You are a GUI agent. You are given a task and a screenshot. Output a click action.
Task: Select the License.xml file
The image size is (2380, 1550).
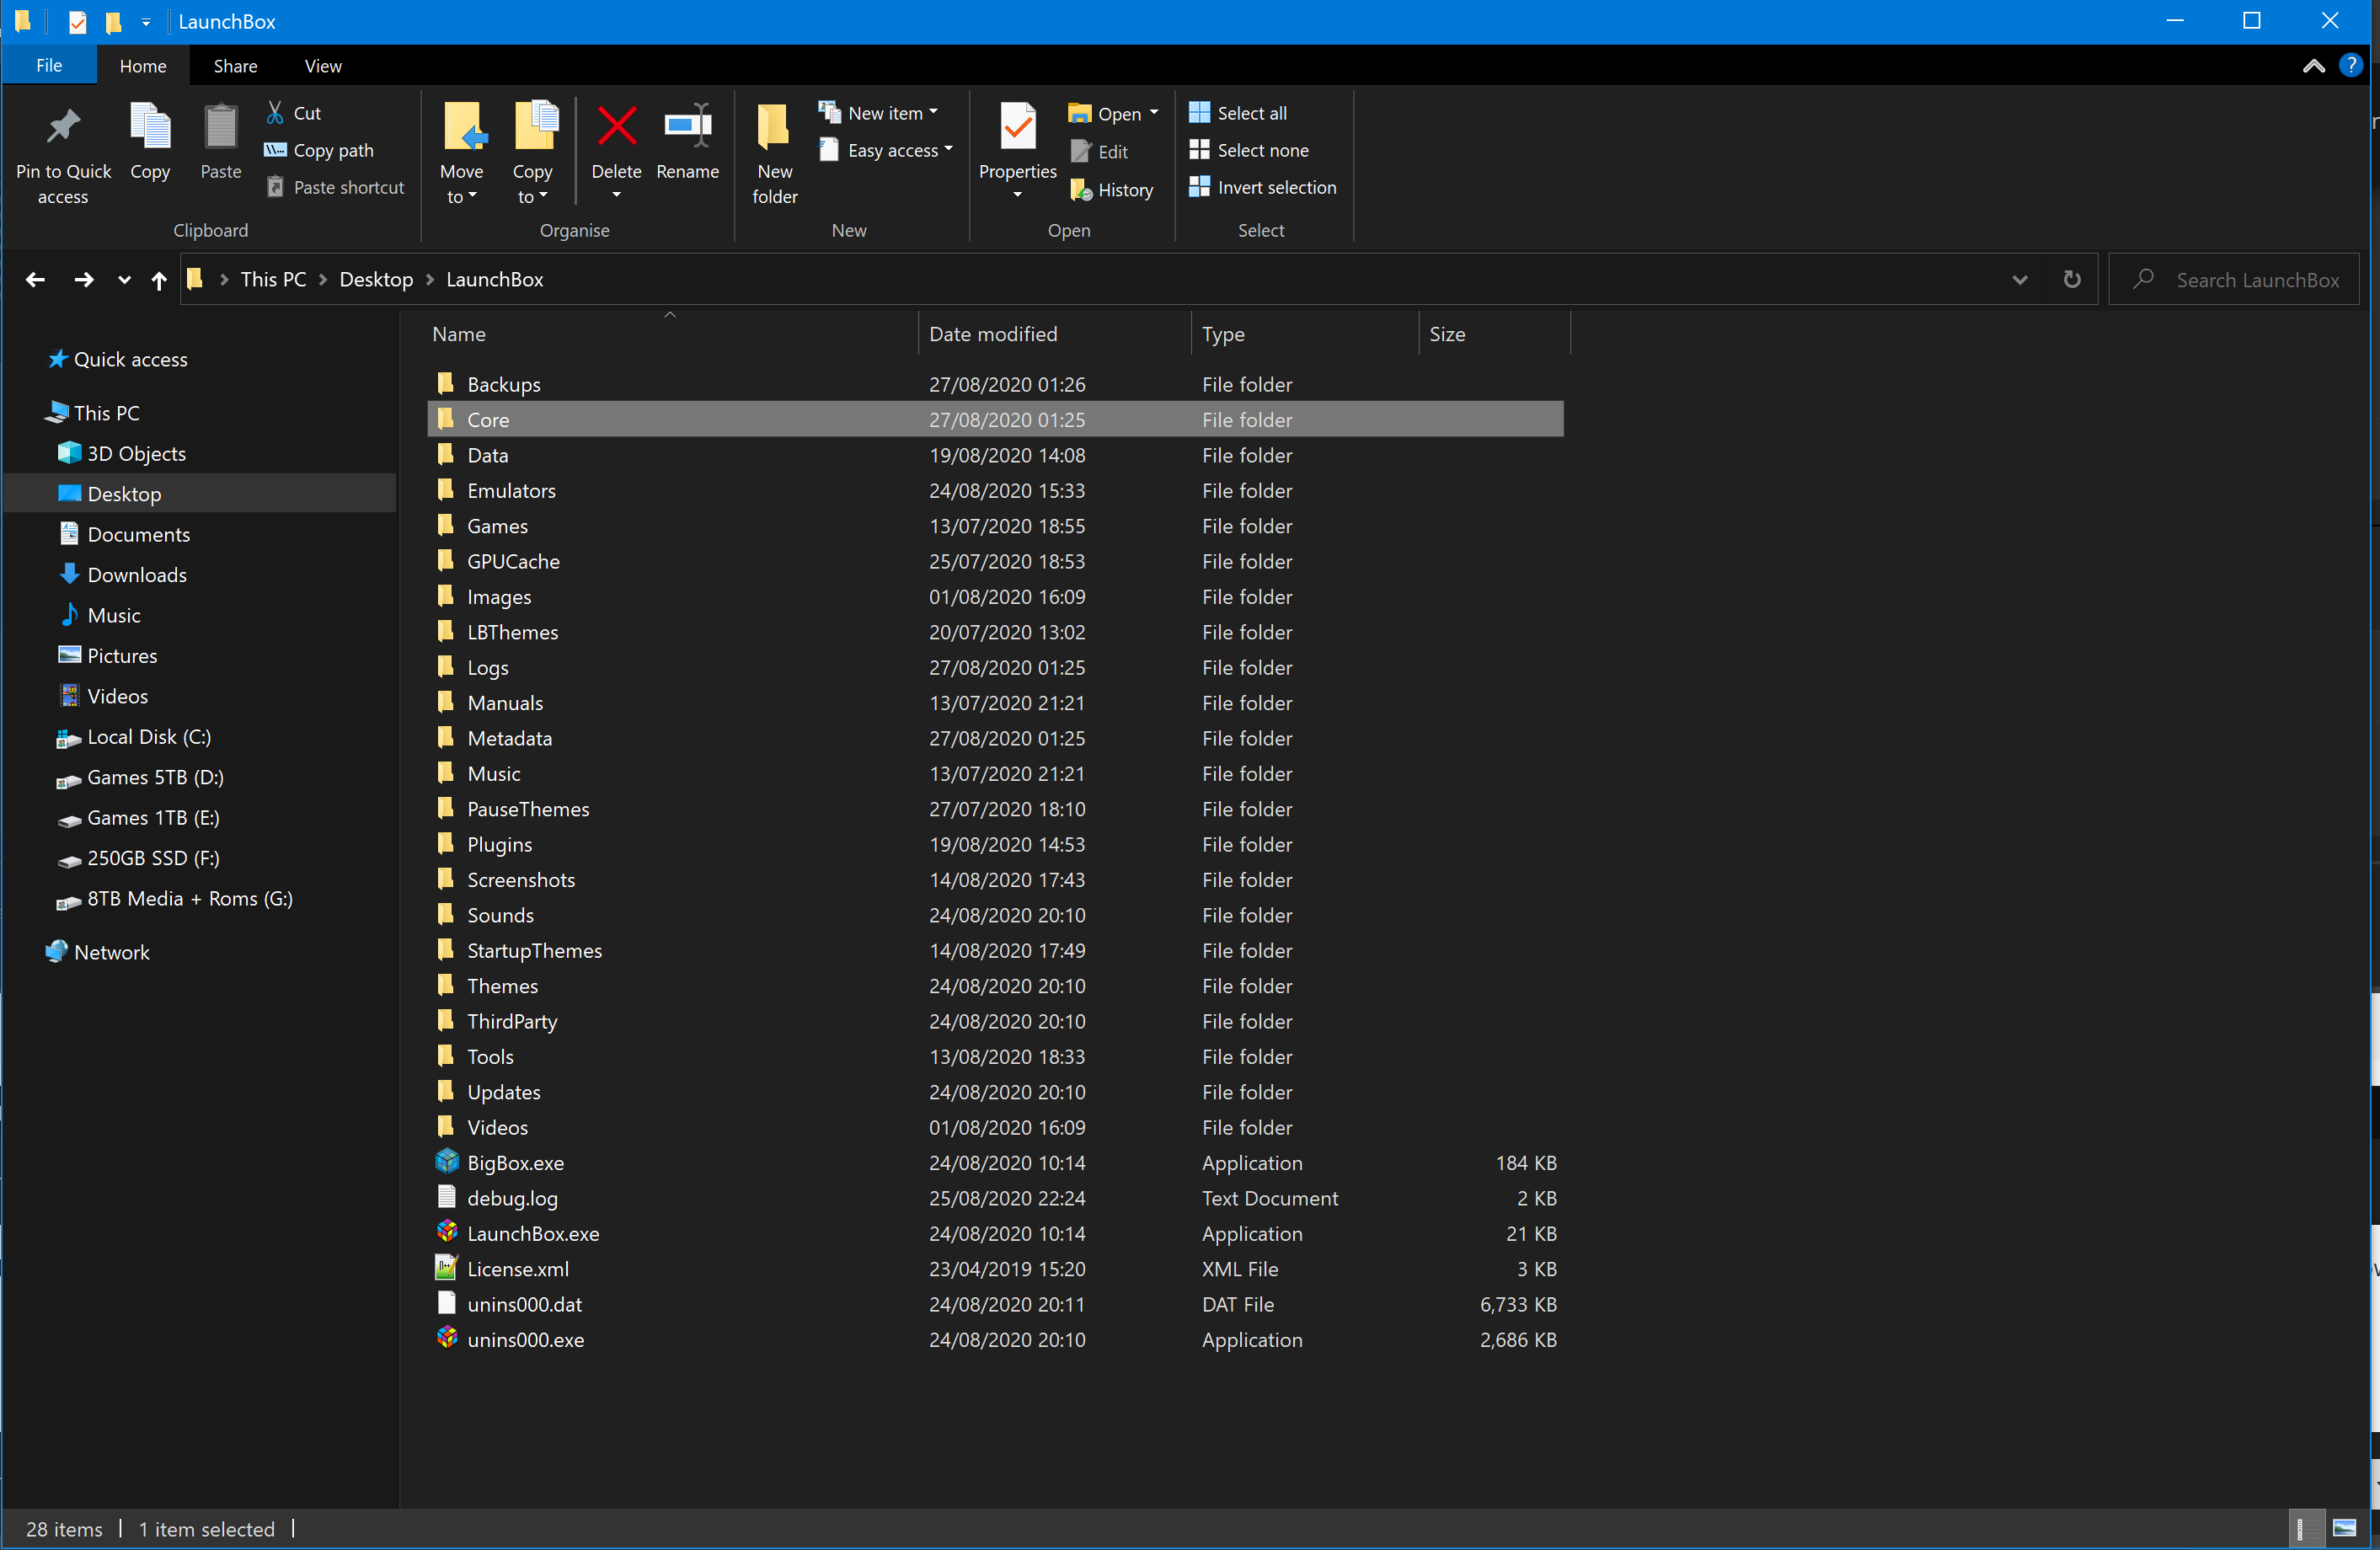coord(995,1268)
